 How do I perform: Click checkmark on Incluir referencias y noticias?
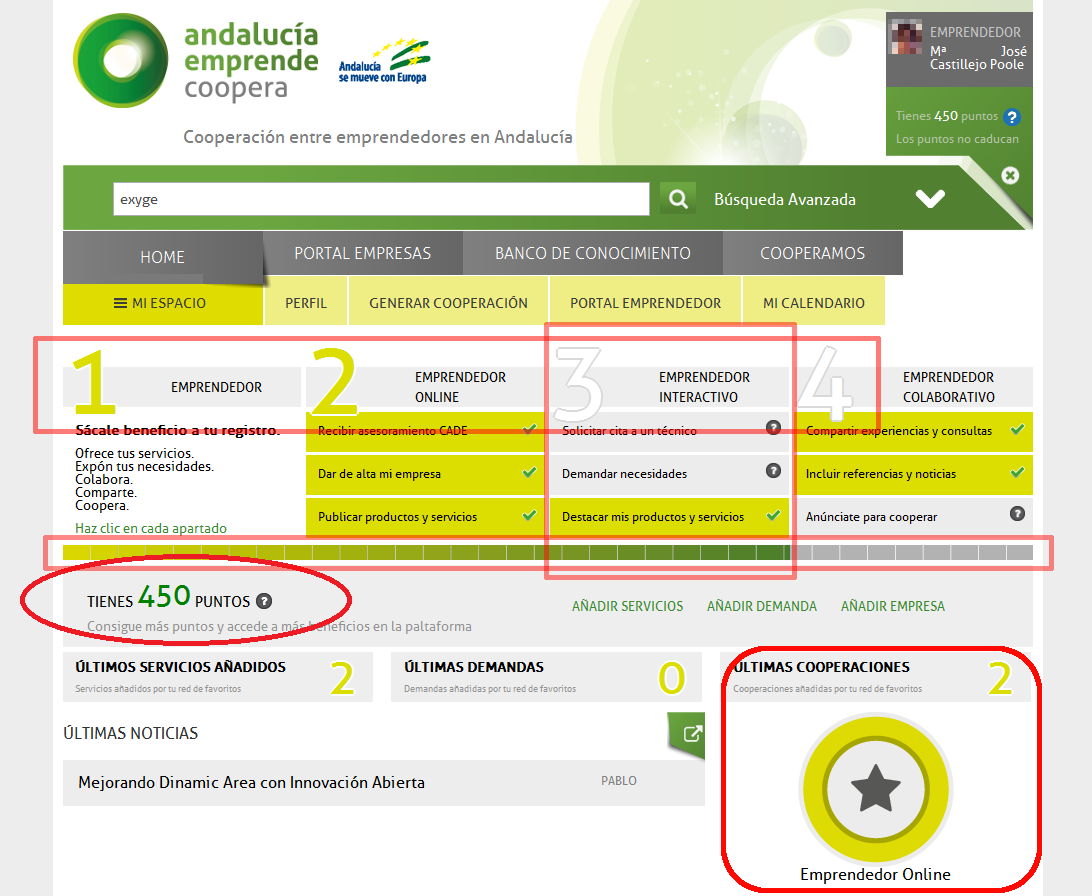click(1017, 472)
